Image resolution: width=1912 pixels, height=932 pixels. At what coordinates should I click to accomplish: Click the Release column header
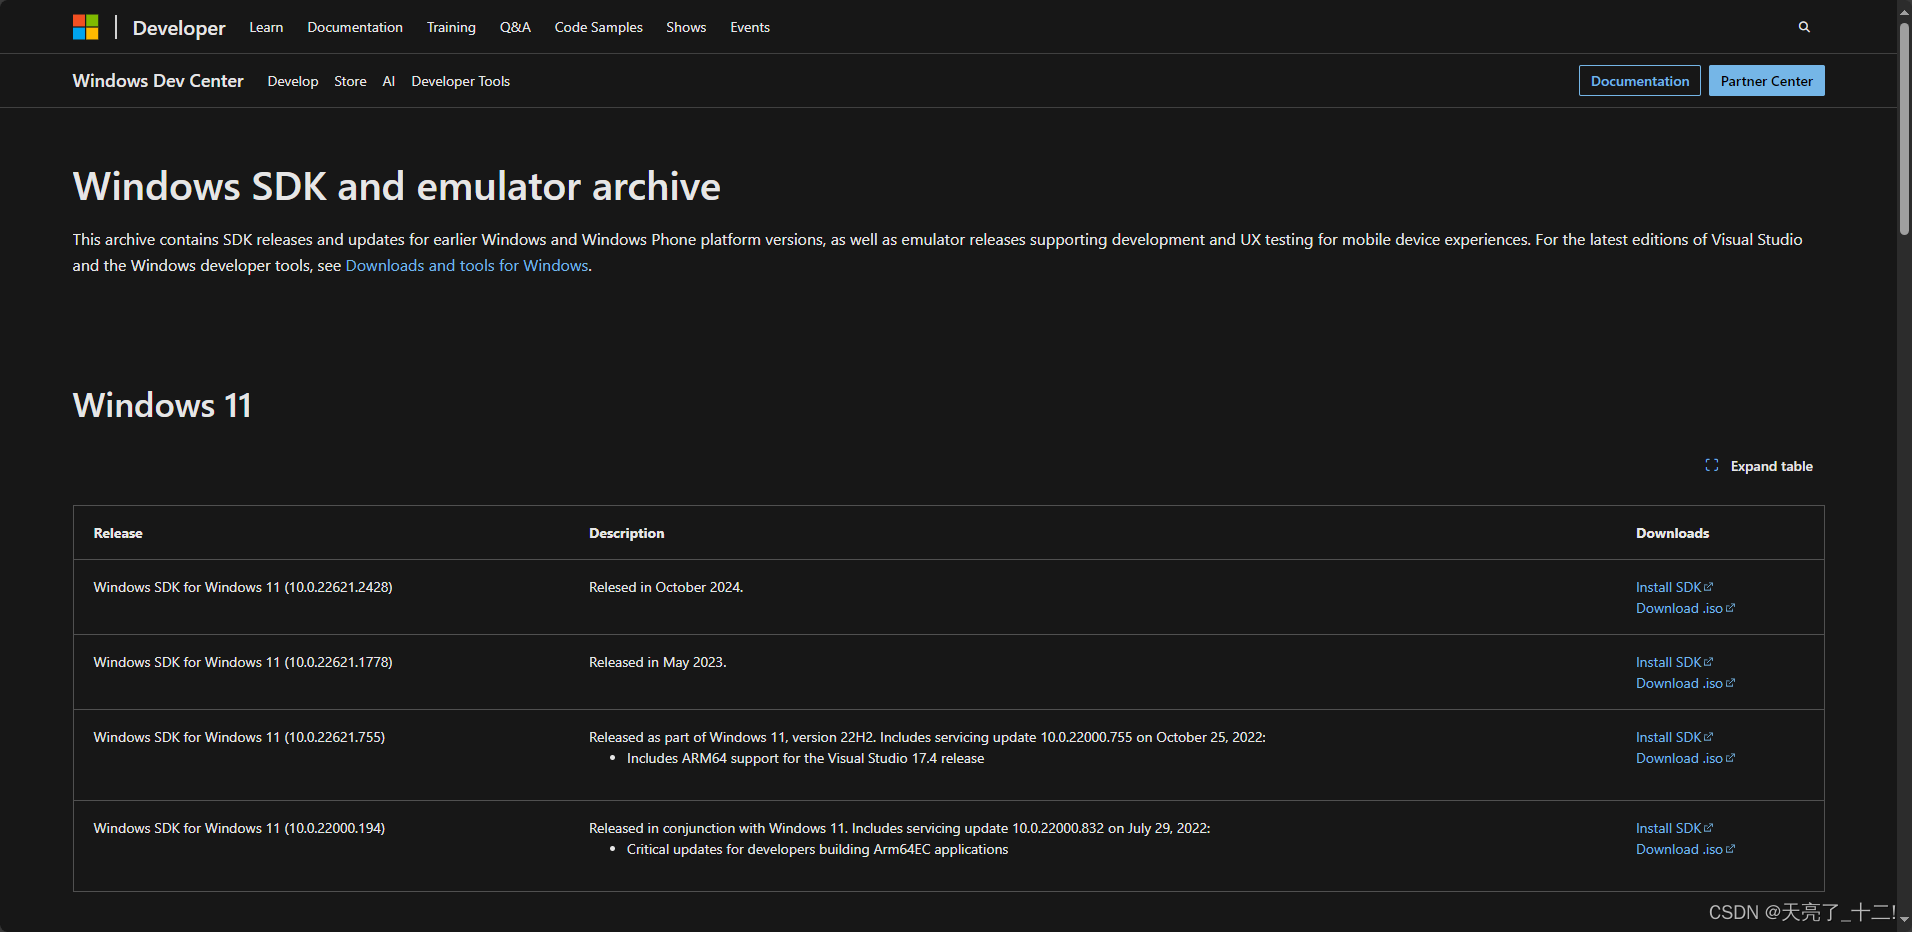point(118,533)
